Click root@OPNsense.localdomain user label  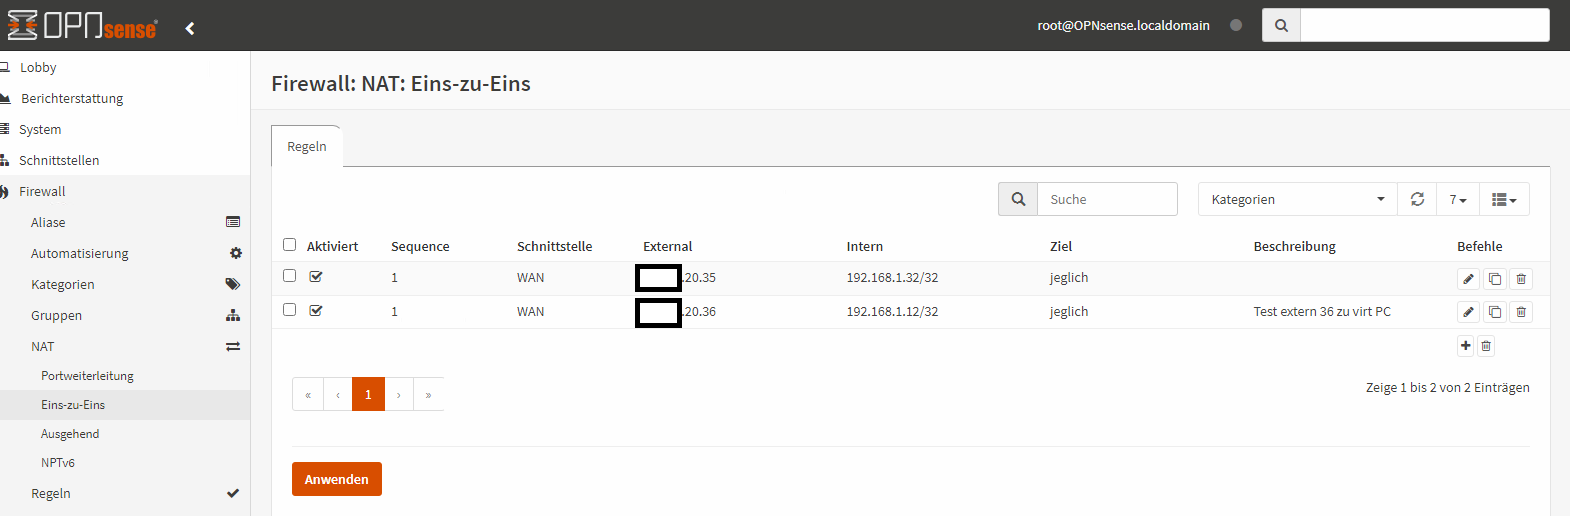point(1123,25)
